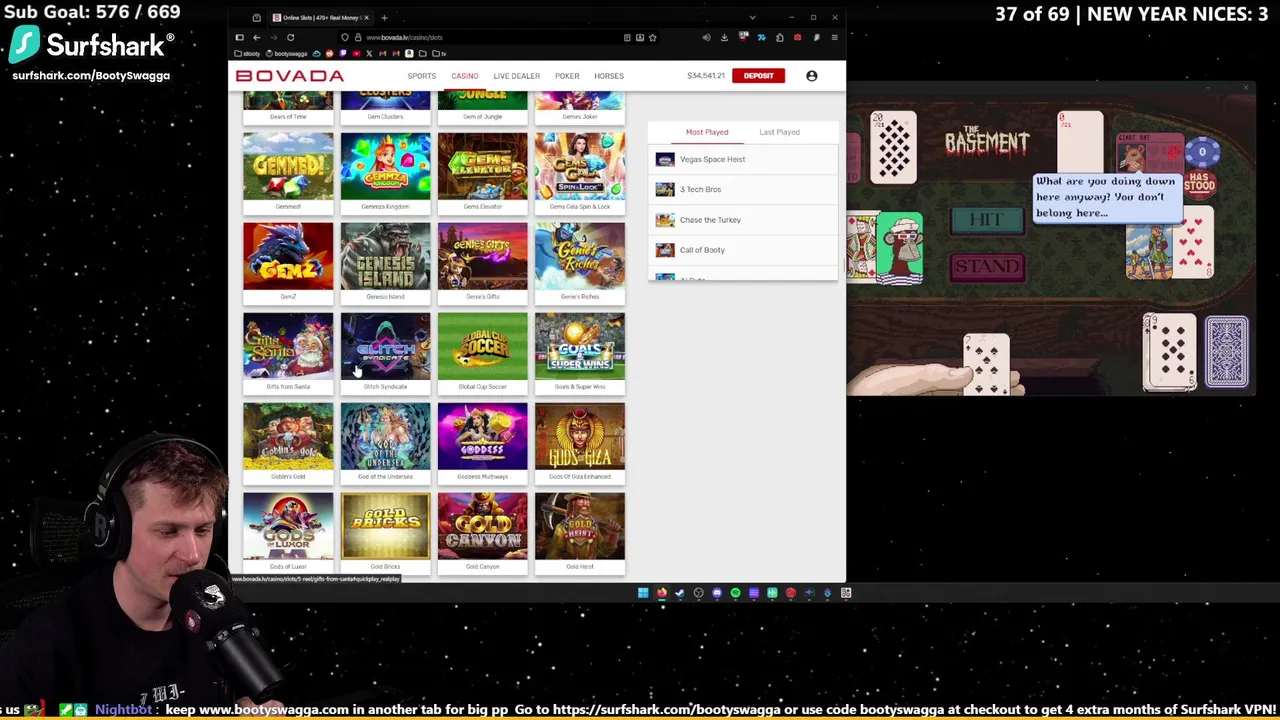Image resolution: width=1280 pixels, height=720 pixels.
Task: Open the Windows Start button
Action: (x=643, y=593)
